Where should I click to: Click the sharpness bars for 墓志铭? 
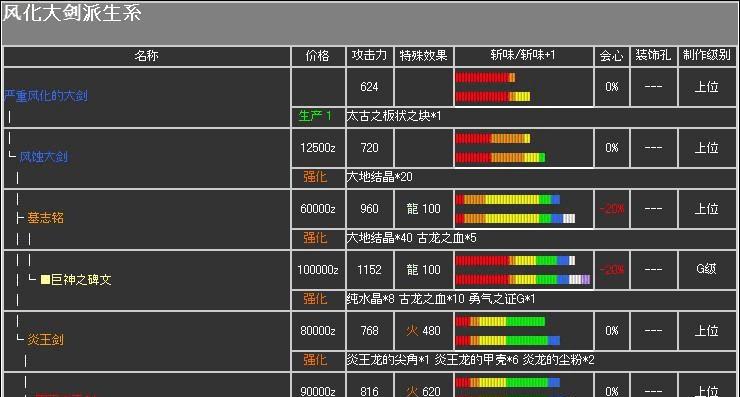515,209
